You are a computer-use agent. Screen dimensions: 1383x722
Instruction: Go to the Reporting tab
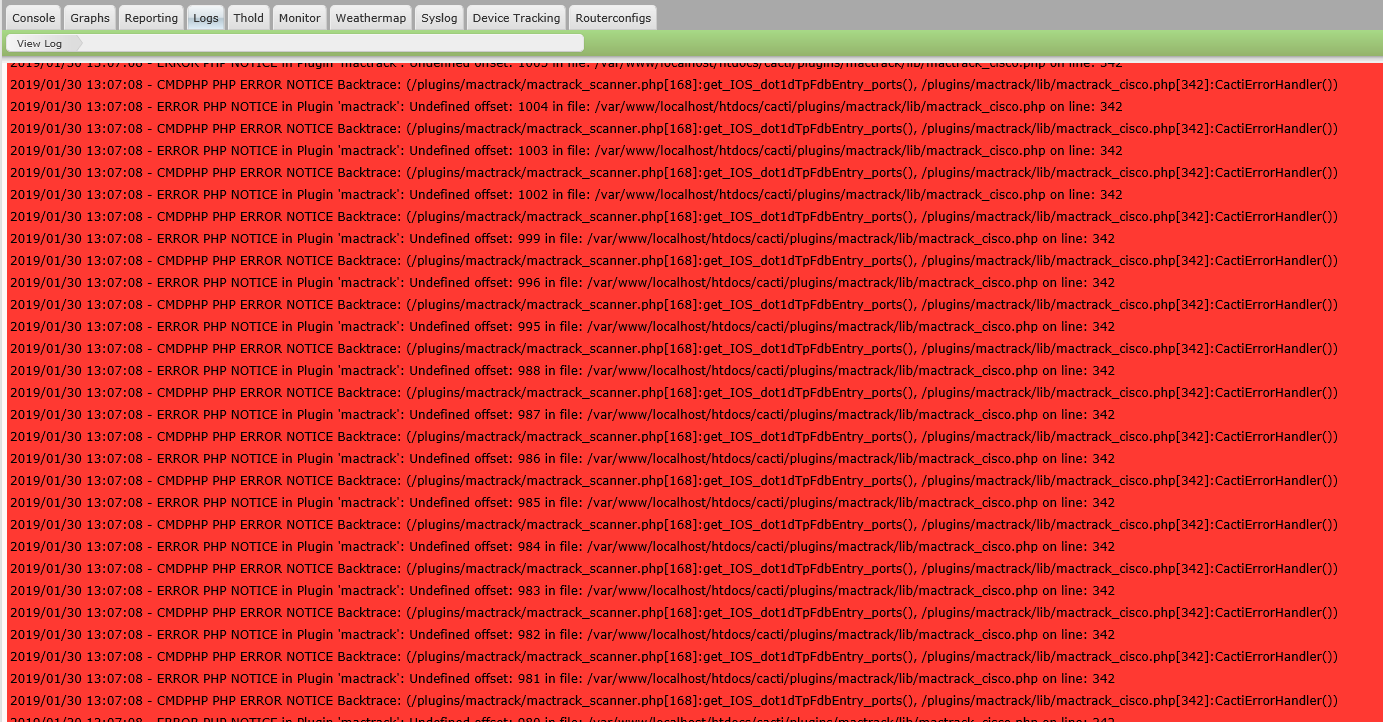pos(150,17)
